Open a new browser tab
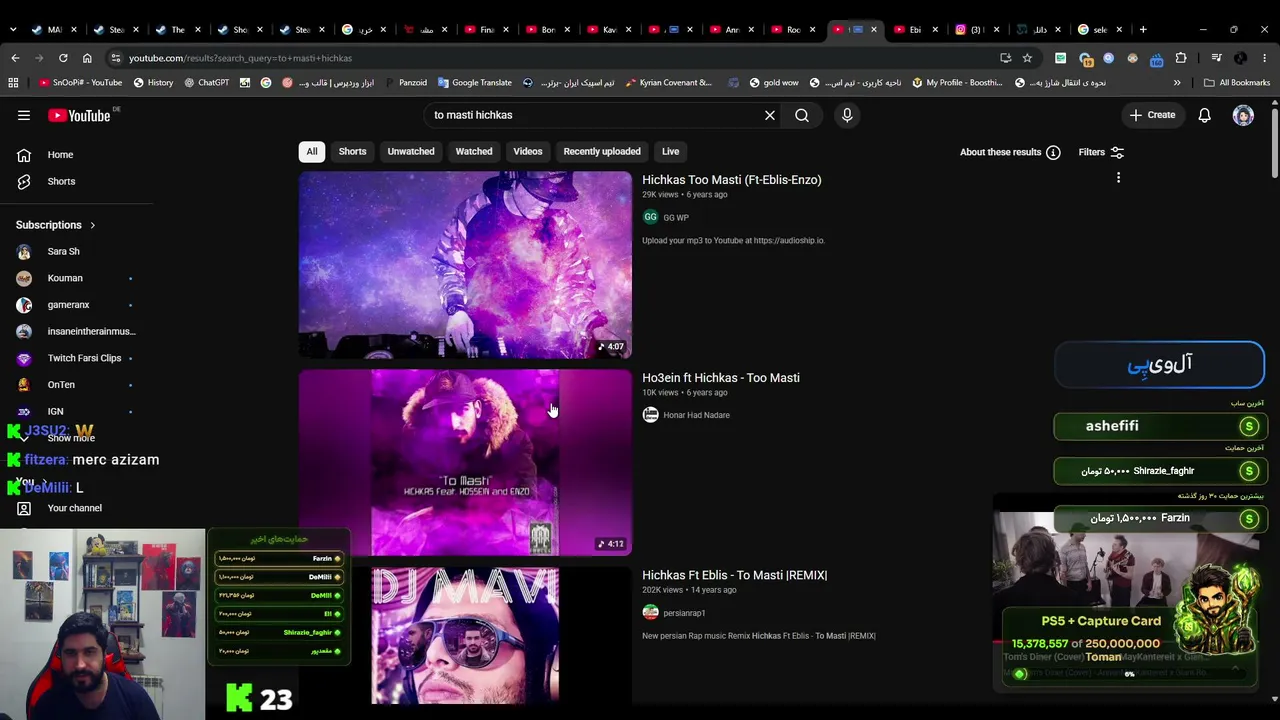1280x720 pixels. coord(1143,29)
